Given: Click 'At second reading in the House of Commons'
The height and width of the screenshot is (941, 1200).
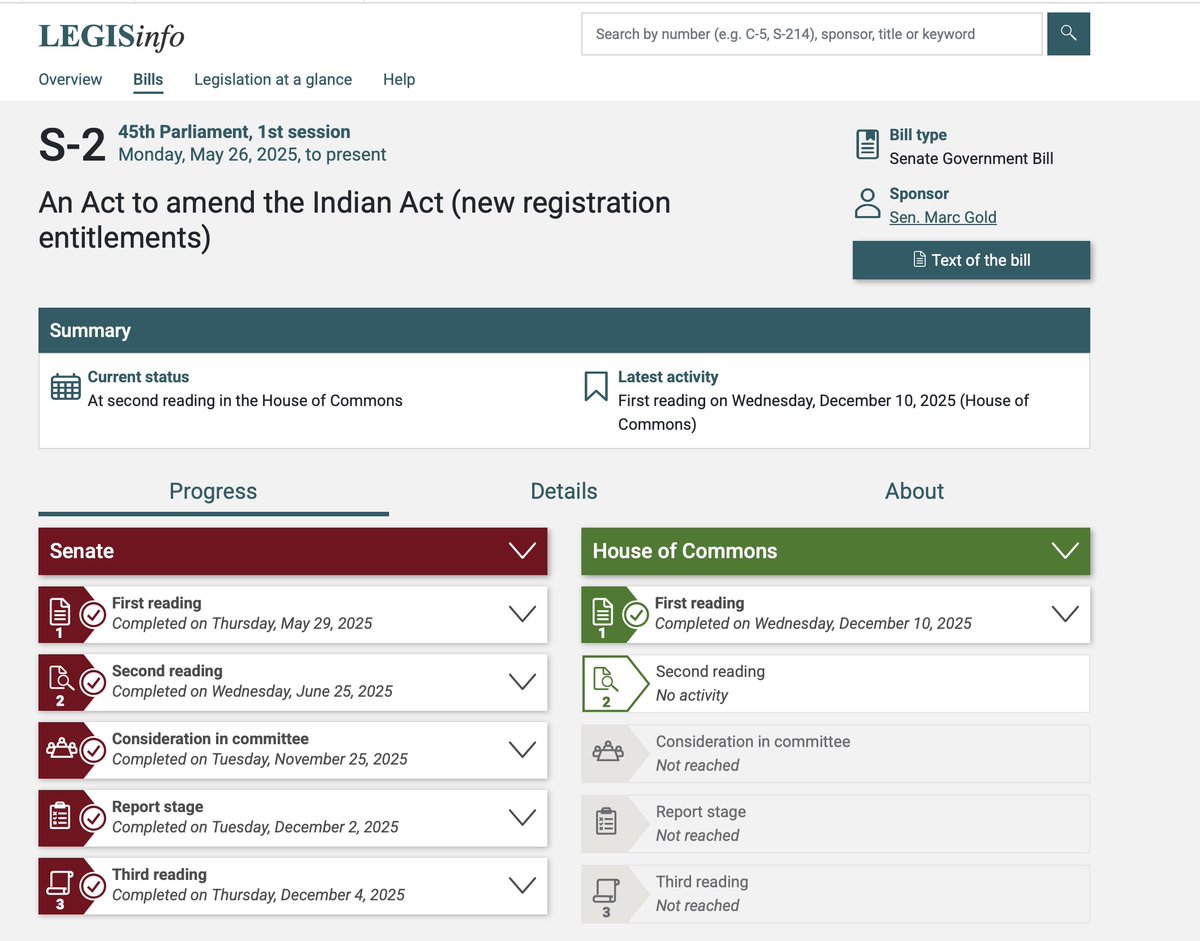Looking at the screenshot, I should point(245,400).
